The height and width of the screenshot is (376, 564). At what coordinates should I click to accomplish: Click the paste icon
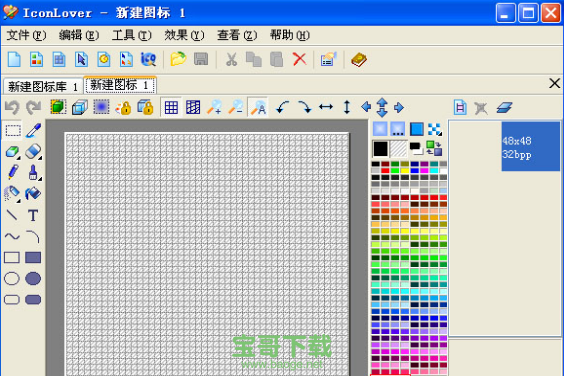tap(276, 59)
